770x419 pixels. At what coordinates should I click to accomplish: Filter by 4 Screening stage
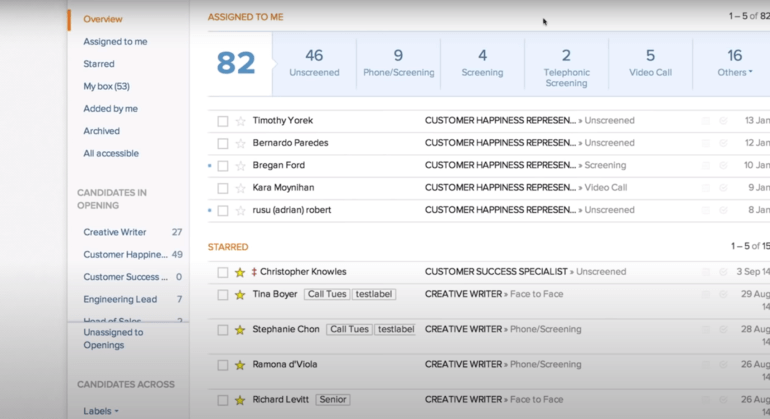(x=482, y=63)
